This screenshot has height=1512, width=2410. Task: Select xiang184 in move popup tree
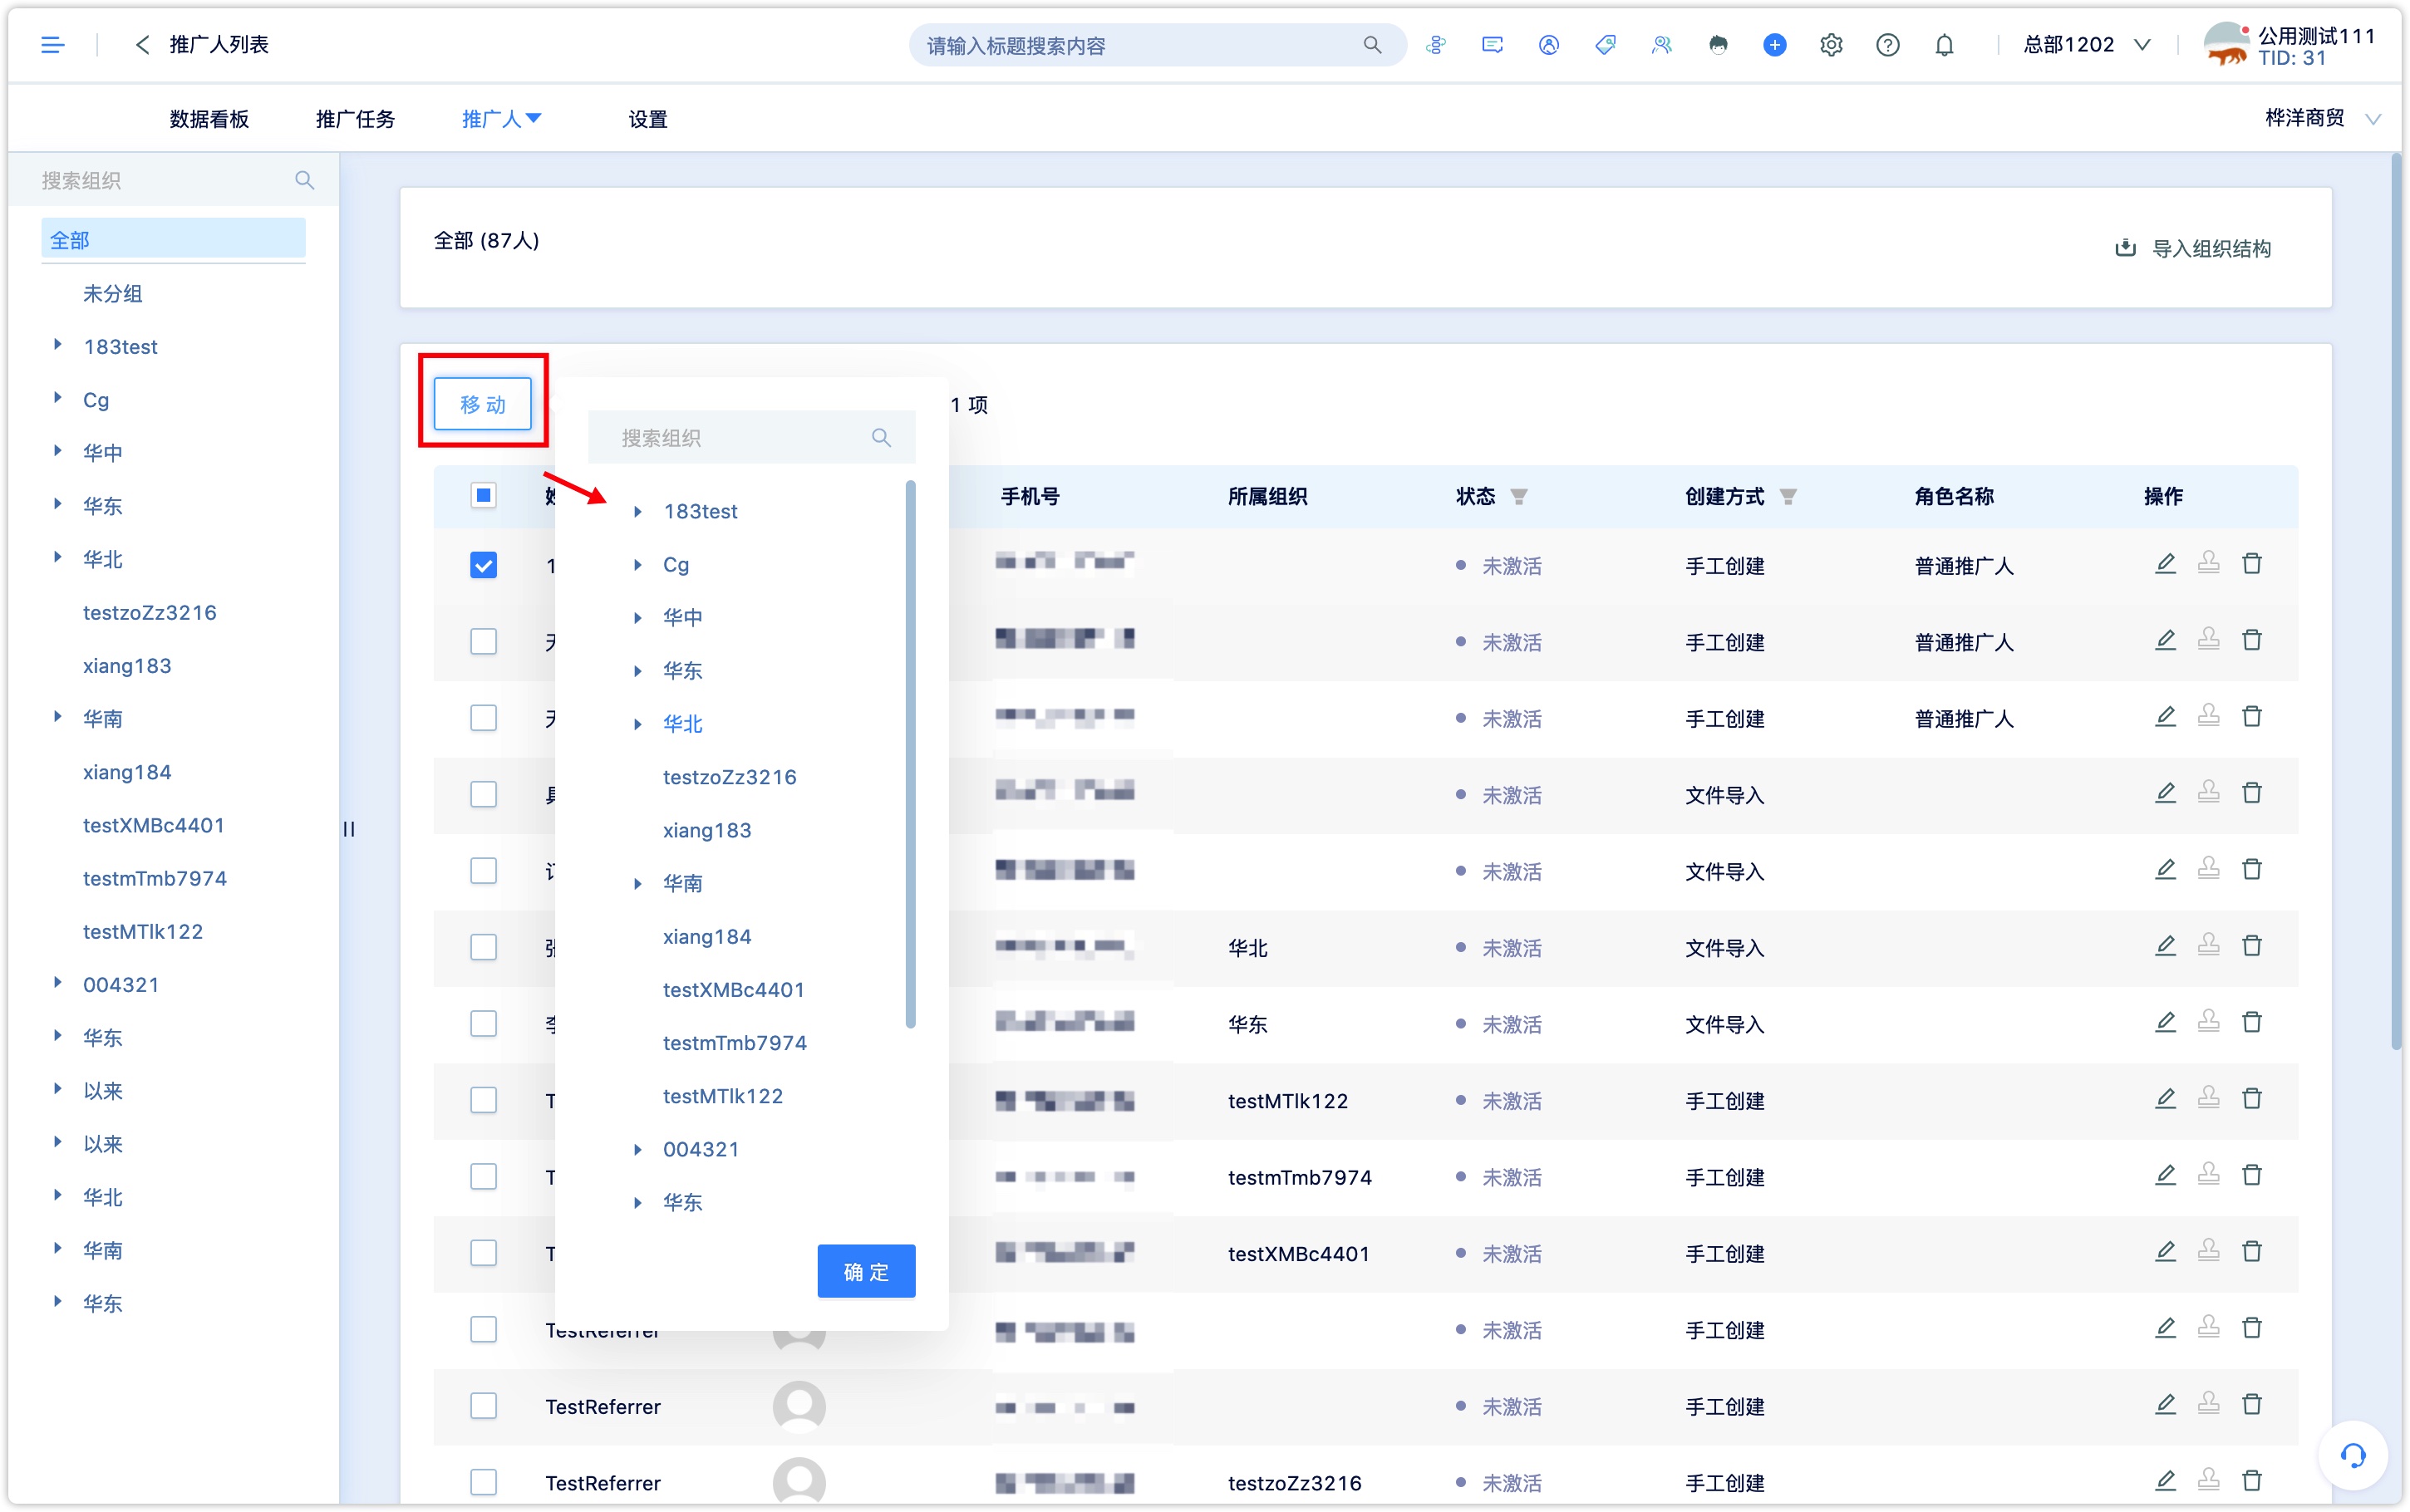coord(707,937)
